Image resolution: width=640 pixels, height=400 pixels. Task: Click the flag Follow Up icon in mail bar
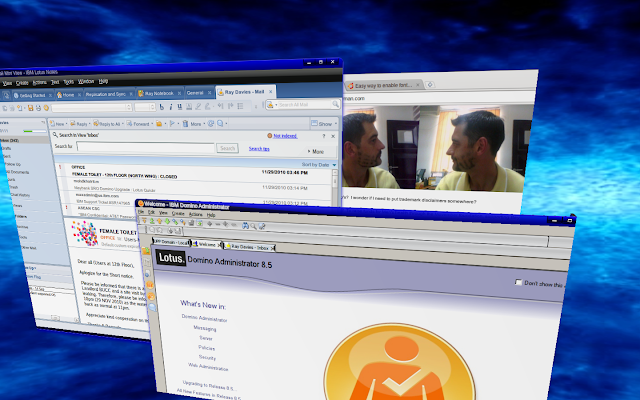click(x=172, y=124)
